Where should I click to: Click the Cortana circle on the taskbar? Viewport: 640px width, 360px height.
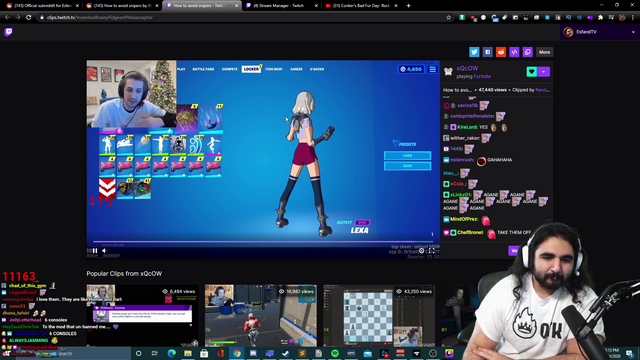pyautogui.click(x=138, y=353)
